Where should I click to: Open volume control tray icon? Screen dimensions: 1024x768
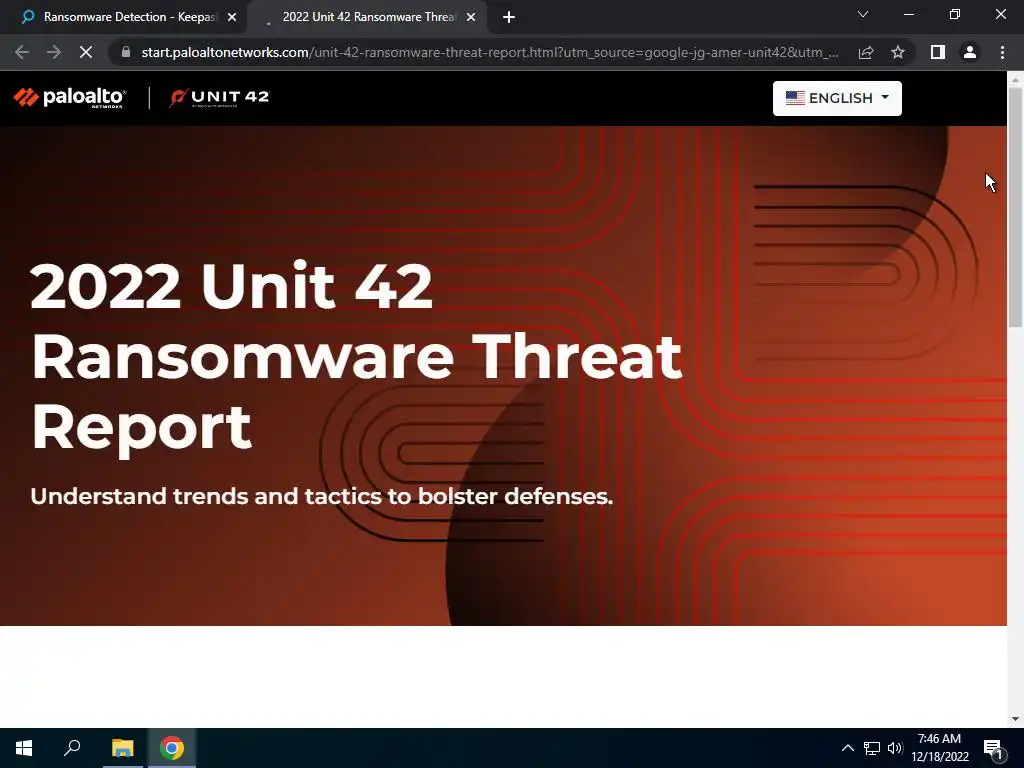click(895, 748)
